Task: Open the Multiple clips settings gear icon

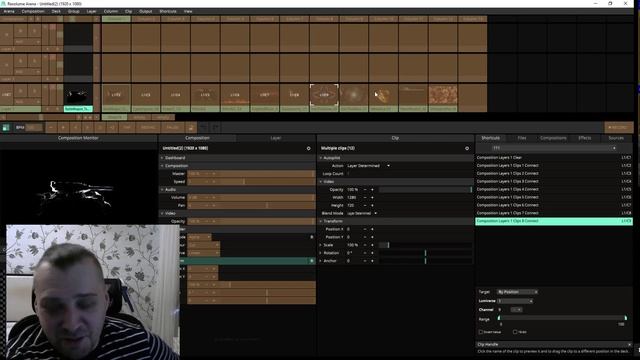Action: coord(467,149)
